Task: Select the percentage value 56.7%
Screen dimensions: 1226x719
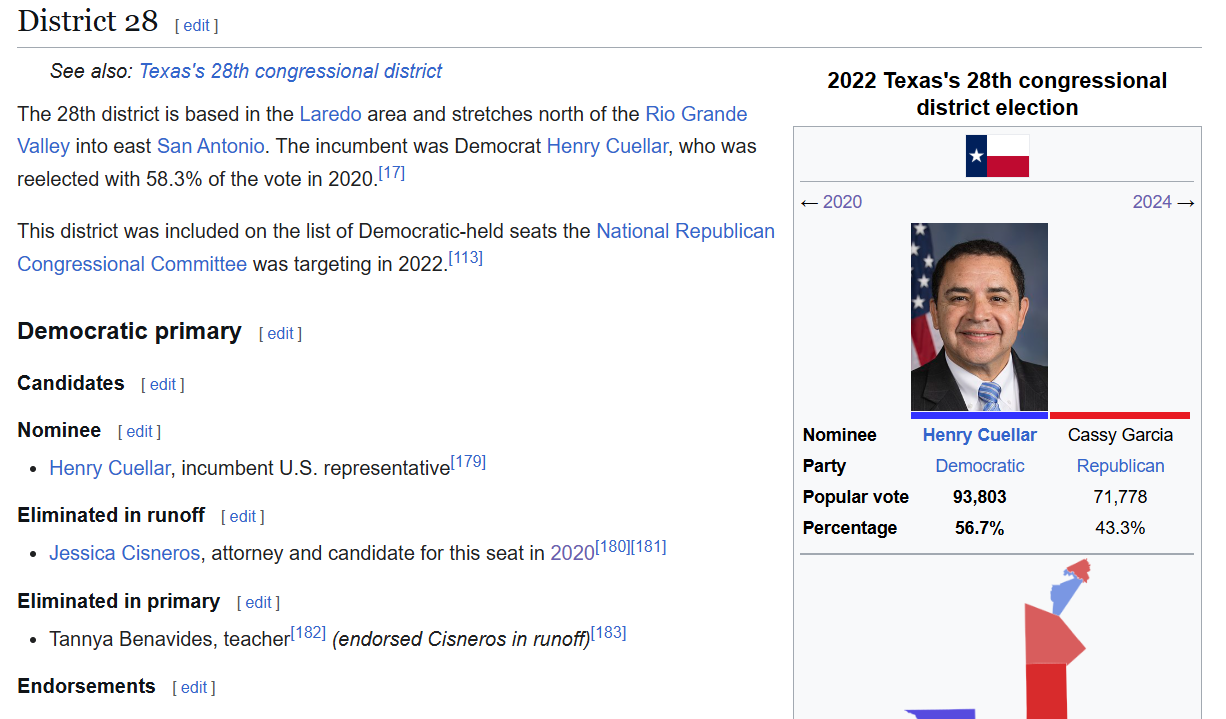Action: [x=980, y=528]
